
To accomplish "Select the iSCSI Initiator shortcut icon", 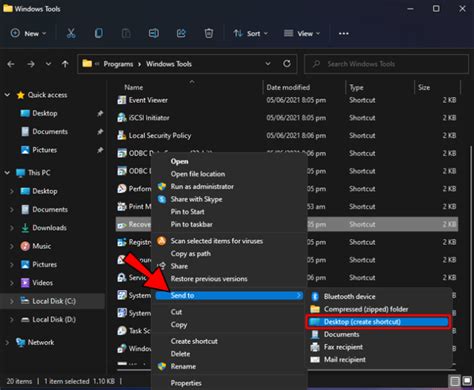I will click(122, 117).
